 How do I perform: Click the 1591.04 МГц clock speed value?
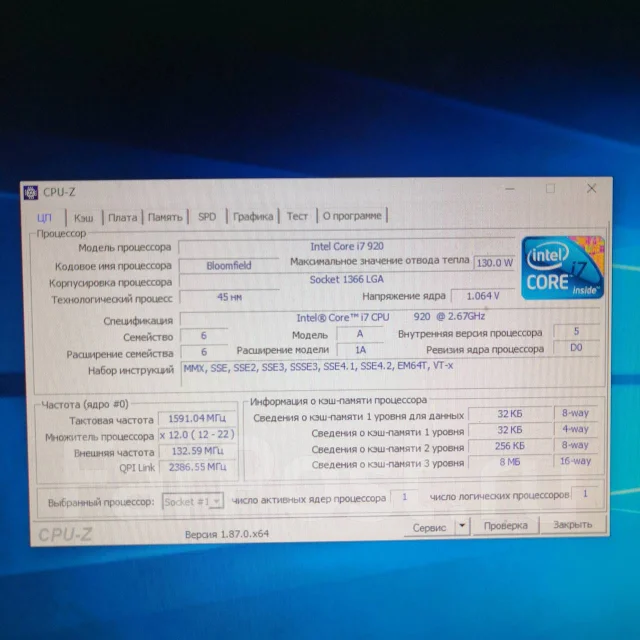tap(197, 418)
